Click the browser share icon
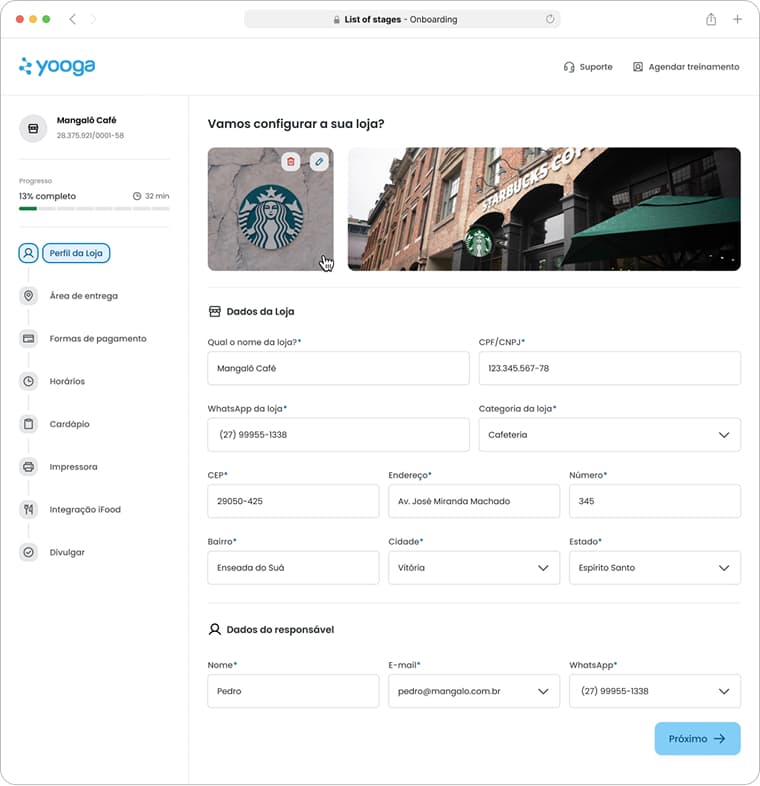The image size is (760, 786). 711,19
